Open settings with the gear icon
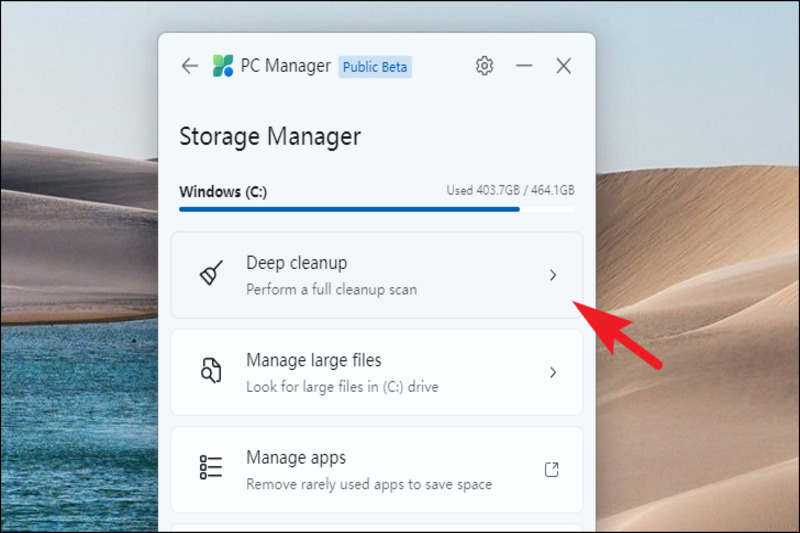This screenshot has width=800, height=533. 484,66
